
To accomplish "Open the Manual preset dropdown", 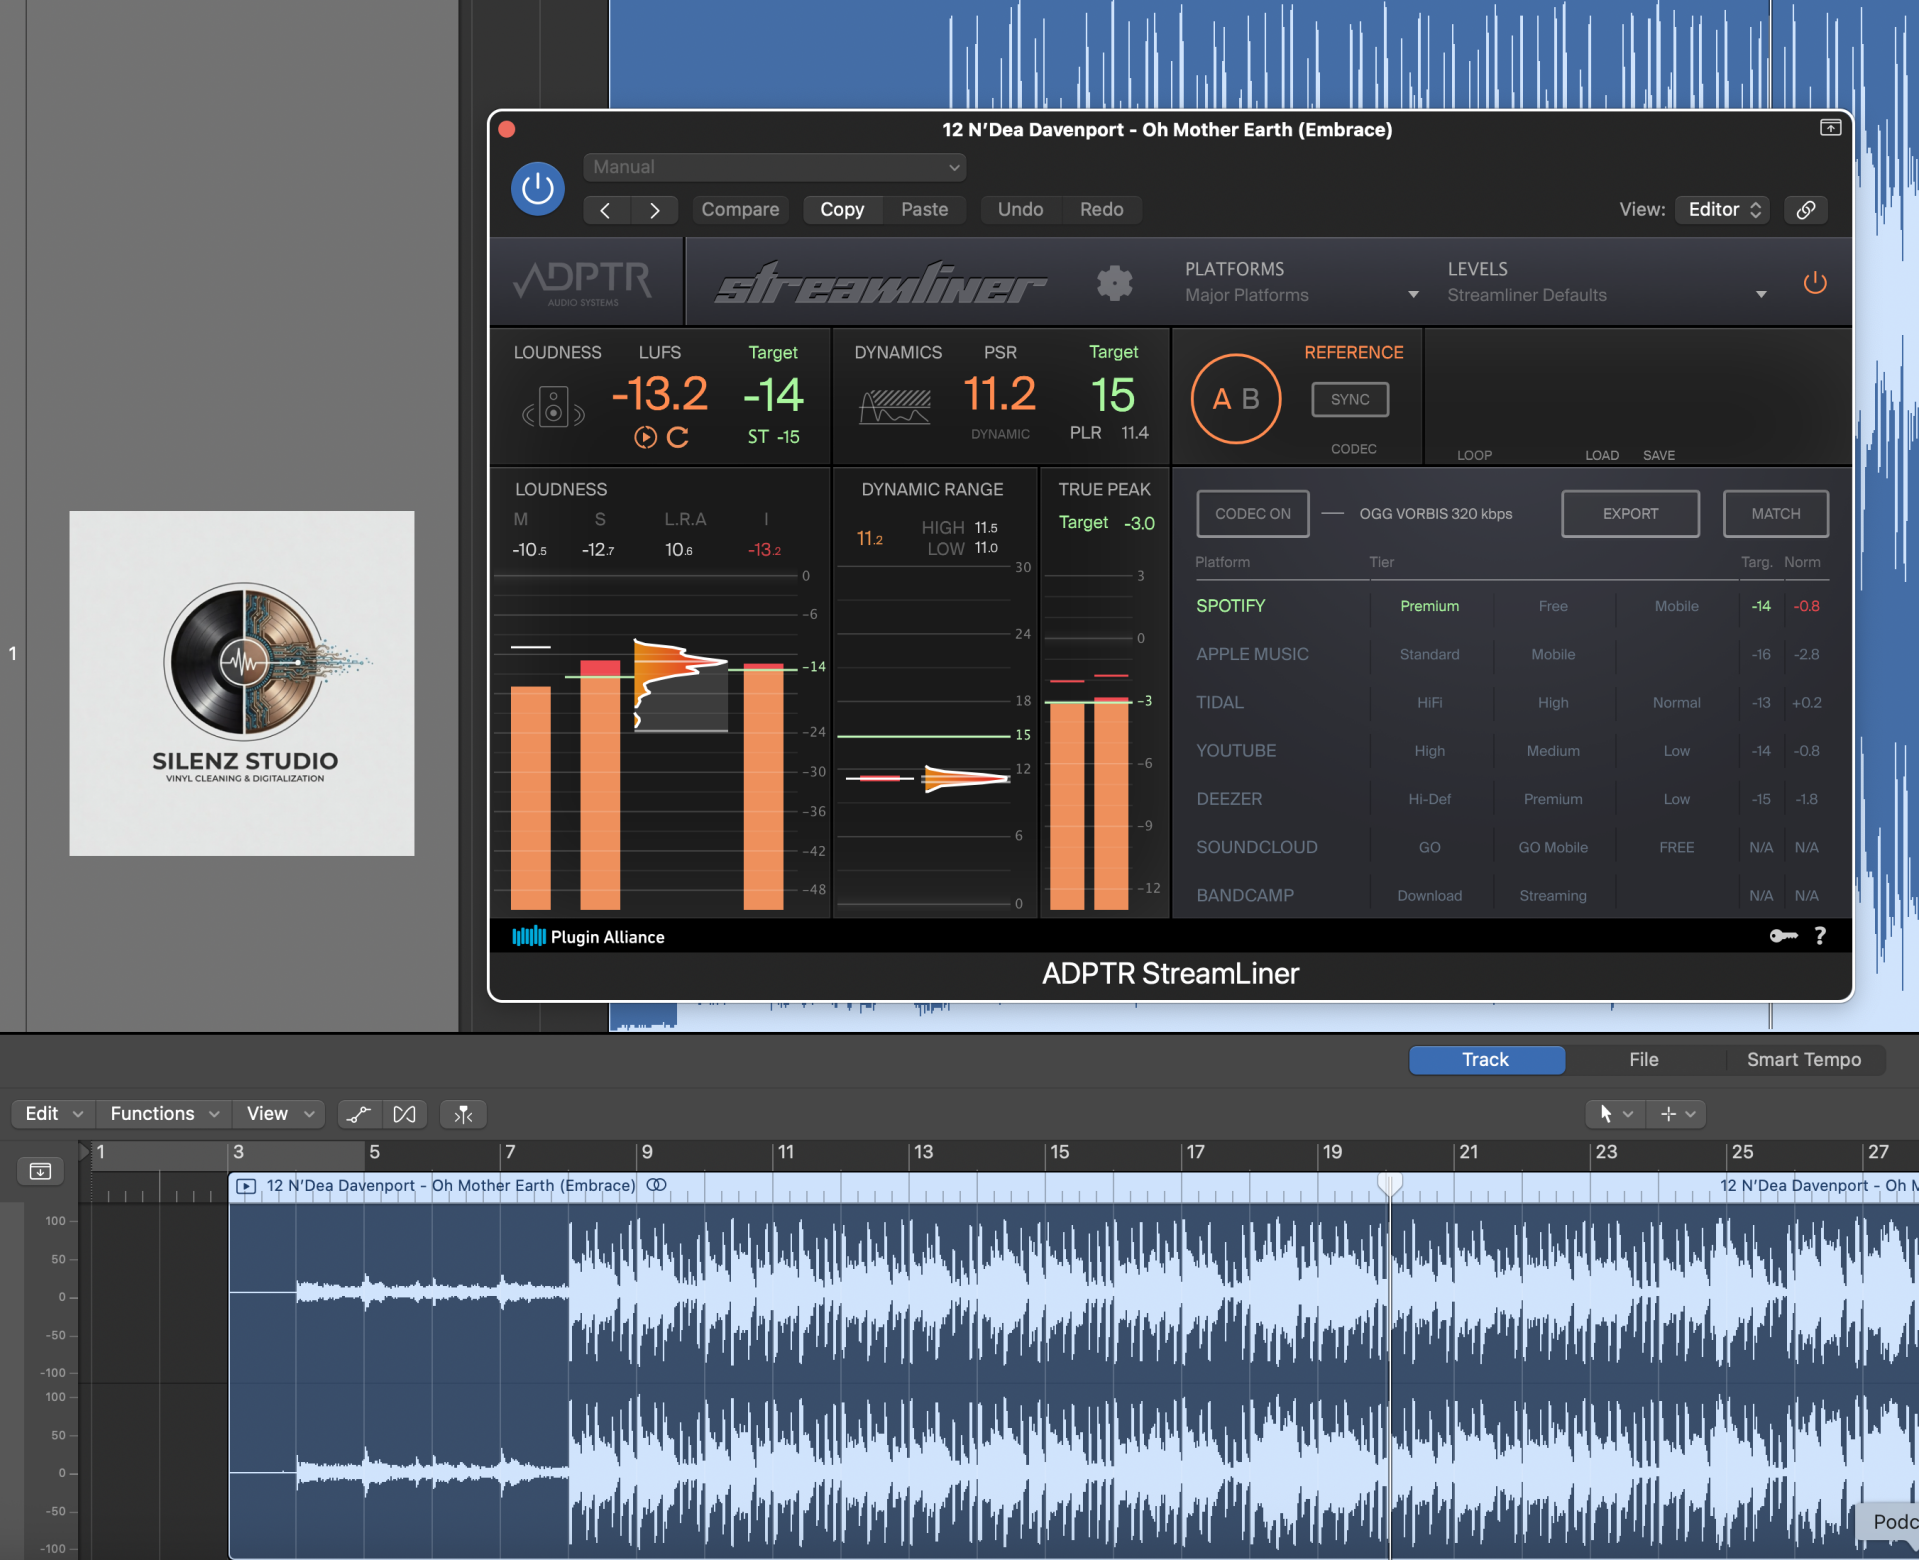I will [775, 167].
